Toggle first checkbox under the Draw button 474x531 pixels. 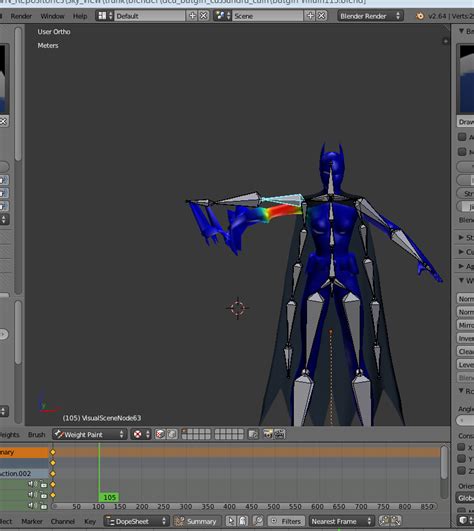[462, 137]
